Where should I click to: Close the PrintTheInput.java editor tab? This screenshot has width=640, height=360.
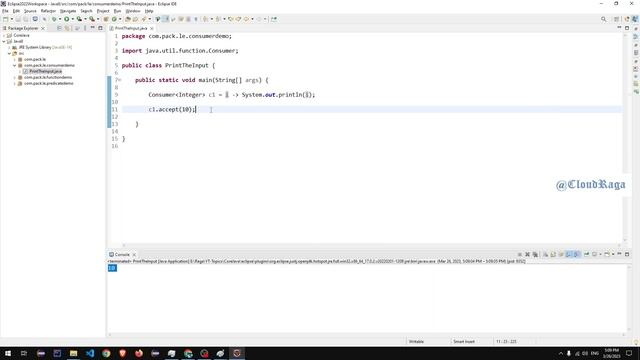(152, 28)
